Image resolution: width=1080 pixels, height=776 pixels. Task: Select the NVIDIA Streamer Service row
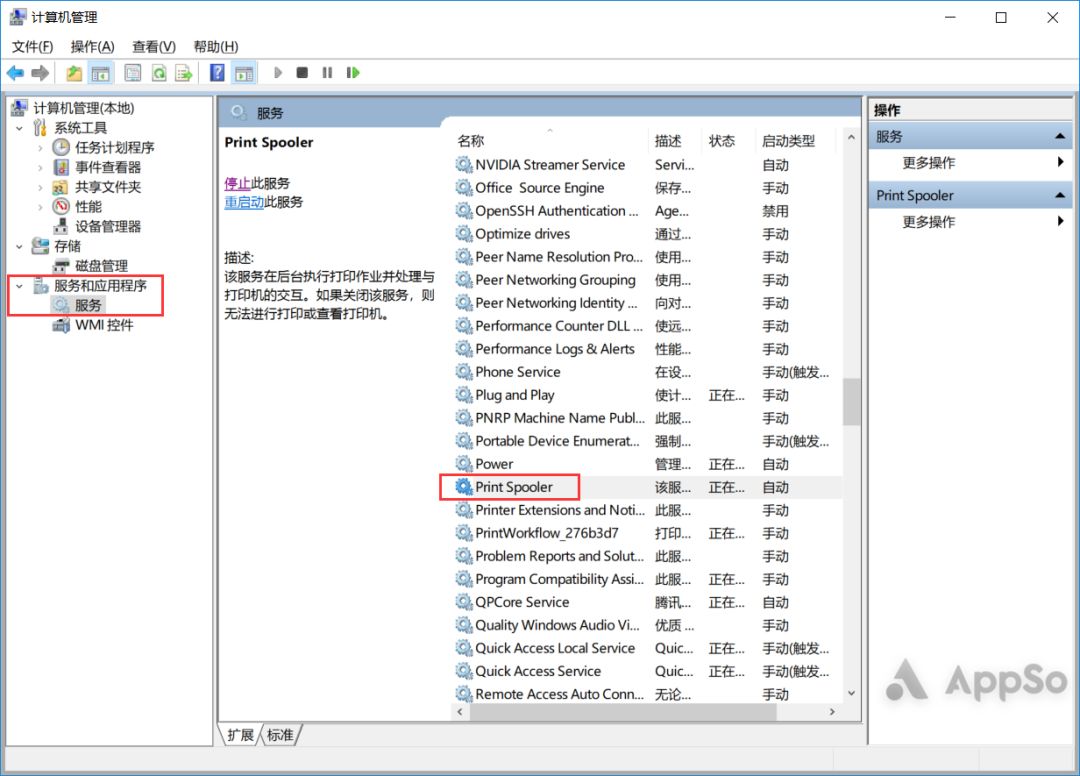coord(647,165)
